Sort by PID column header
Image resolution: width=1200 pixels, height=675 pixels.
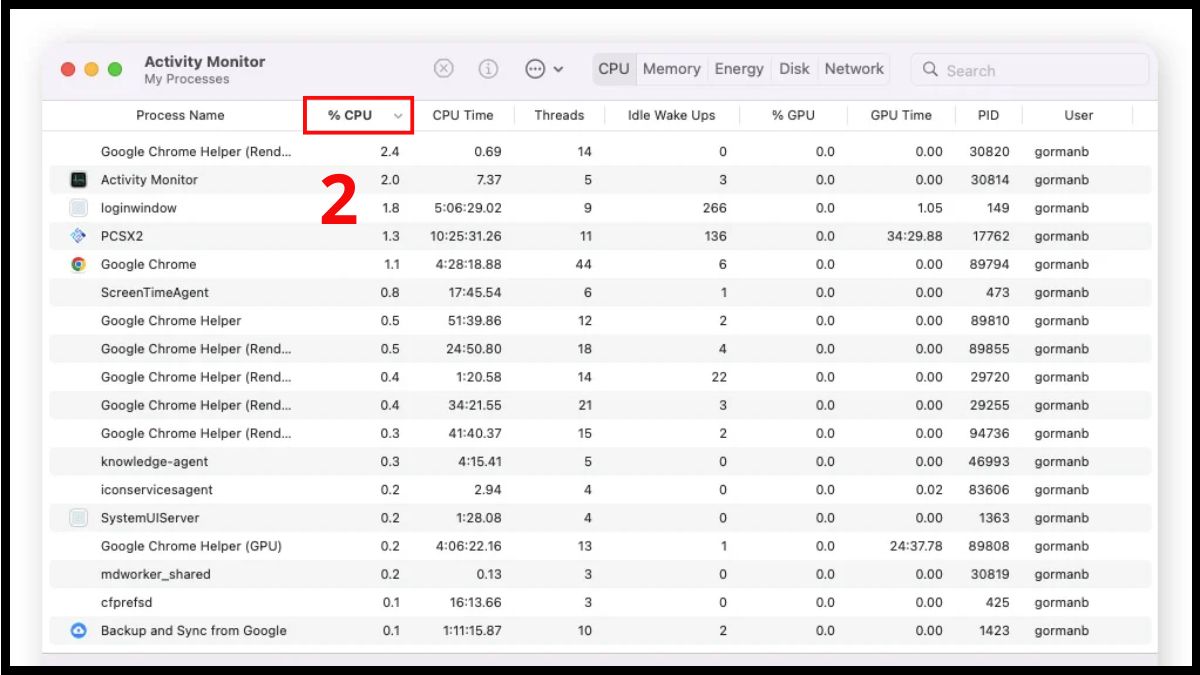pos(988,115)
